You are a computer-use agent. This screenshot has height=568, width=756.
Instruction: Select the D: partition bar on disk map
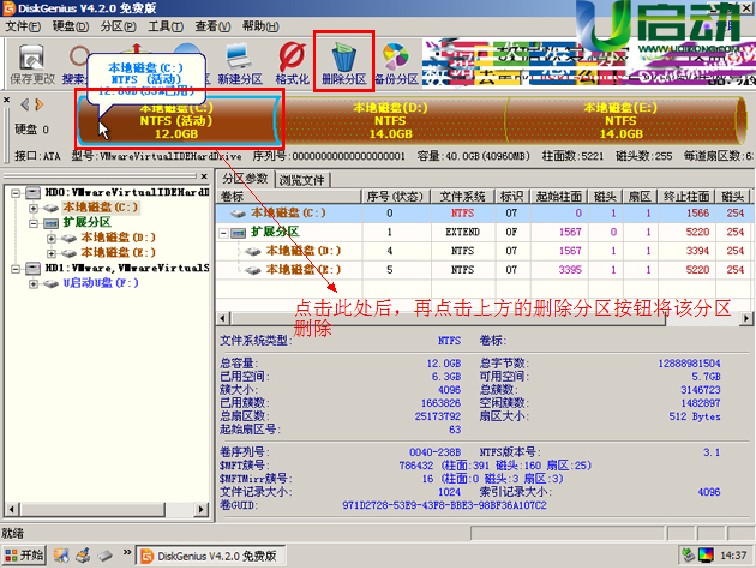click(x=392, y=120)
